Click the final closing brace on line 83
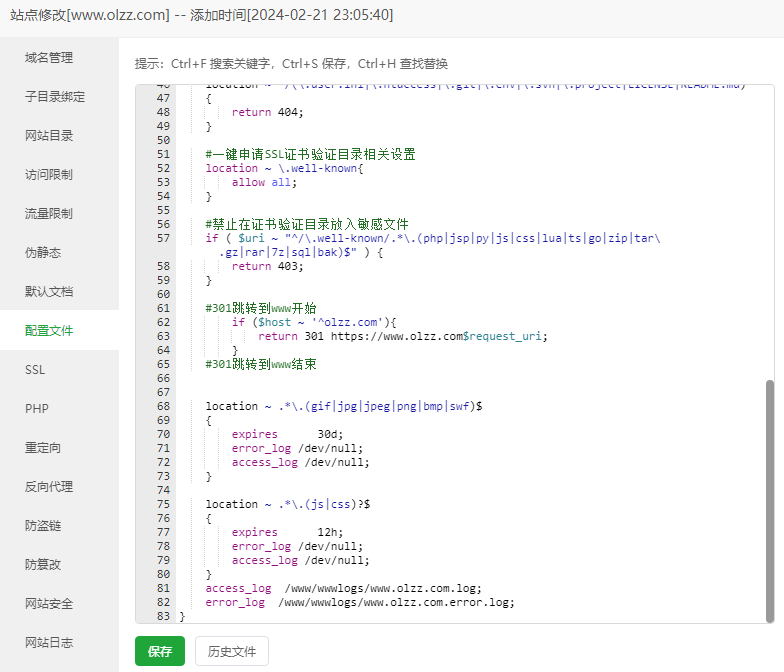Image resolution: width=784 pixels, height=672 pixels. (x=182, y=616)
